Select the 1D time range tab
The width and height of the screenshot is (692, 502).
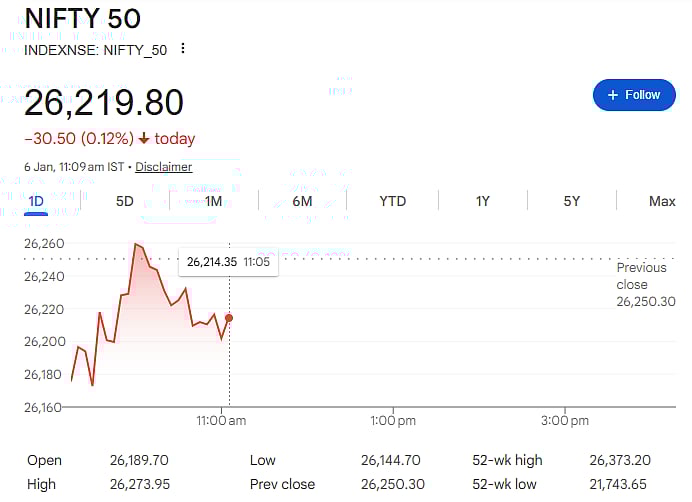pos(36,201)
